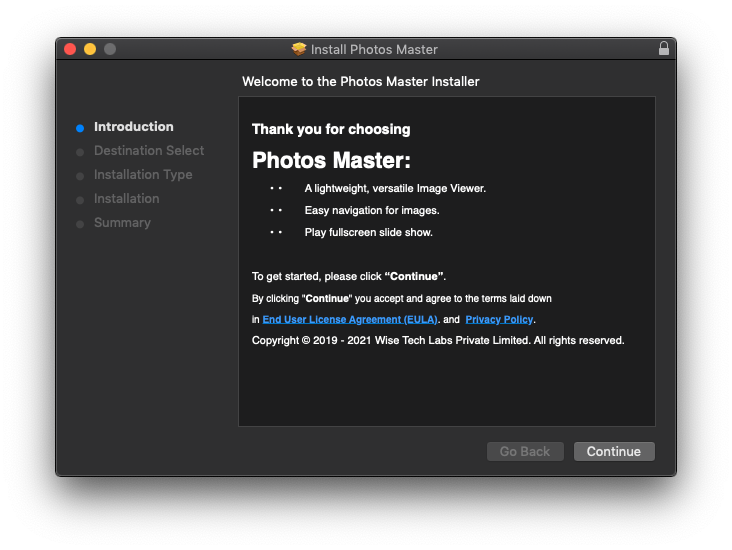
Task: Select the Destination Select step
Action: 149,150
